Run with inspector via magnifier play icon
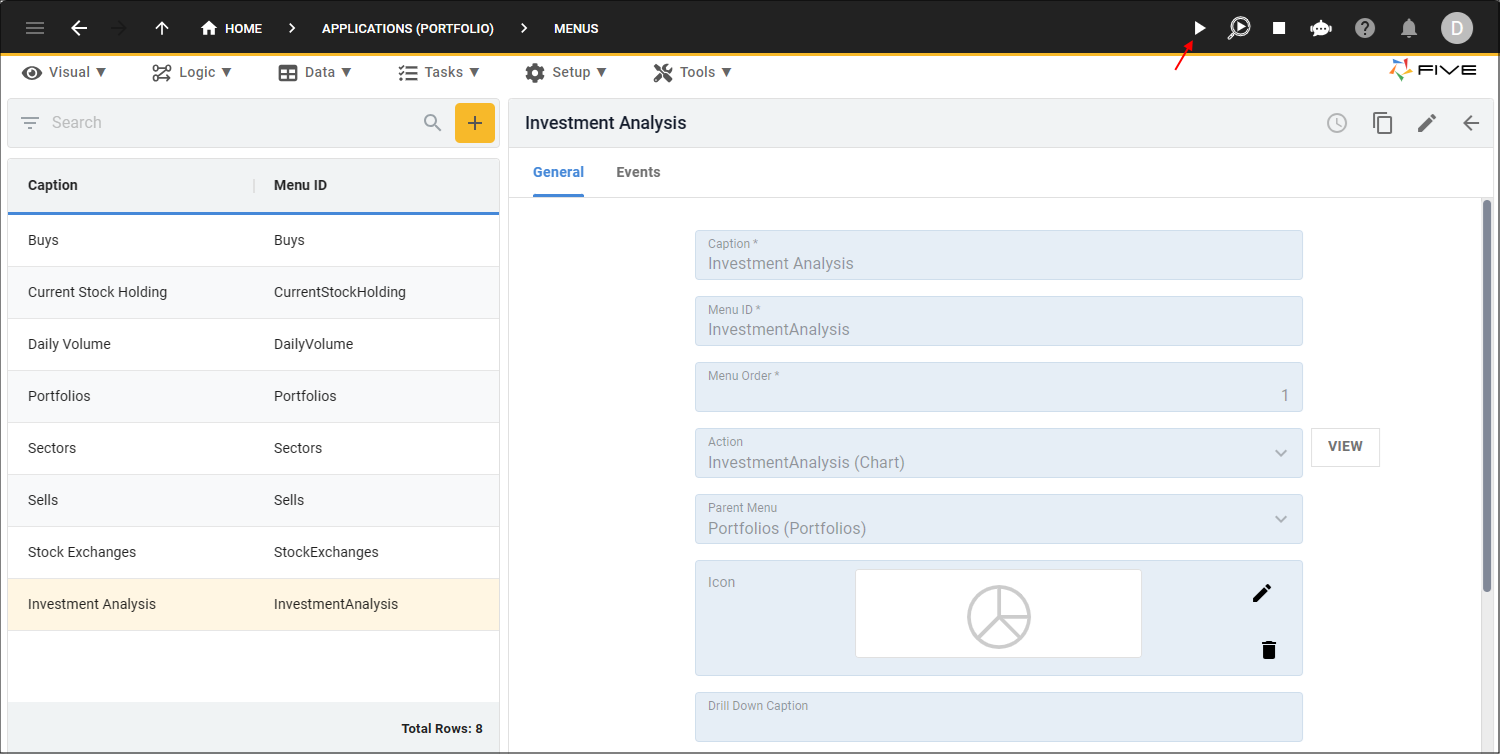The image size is (1500, 754). [1239, 28]
